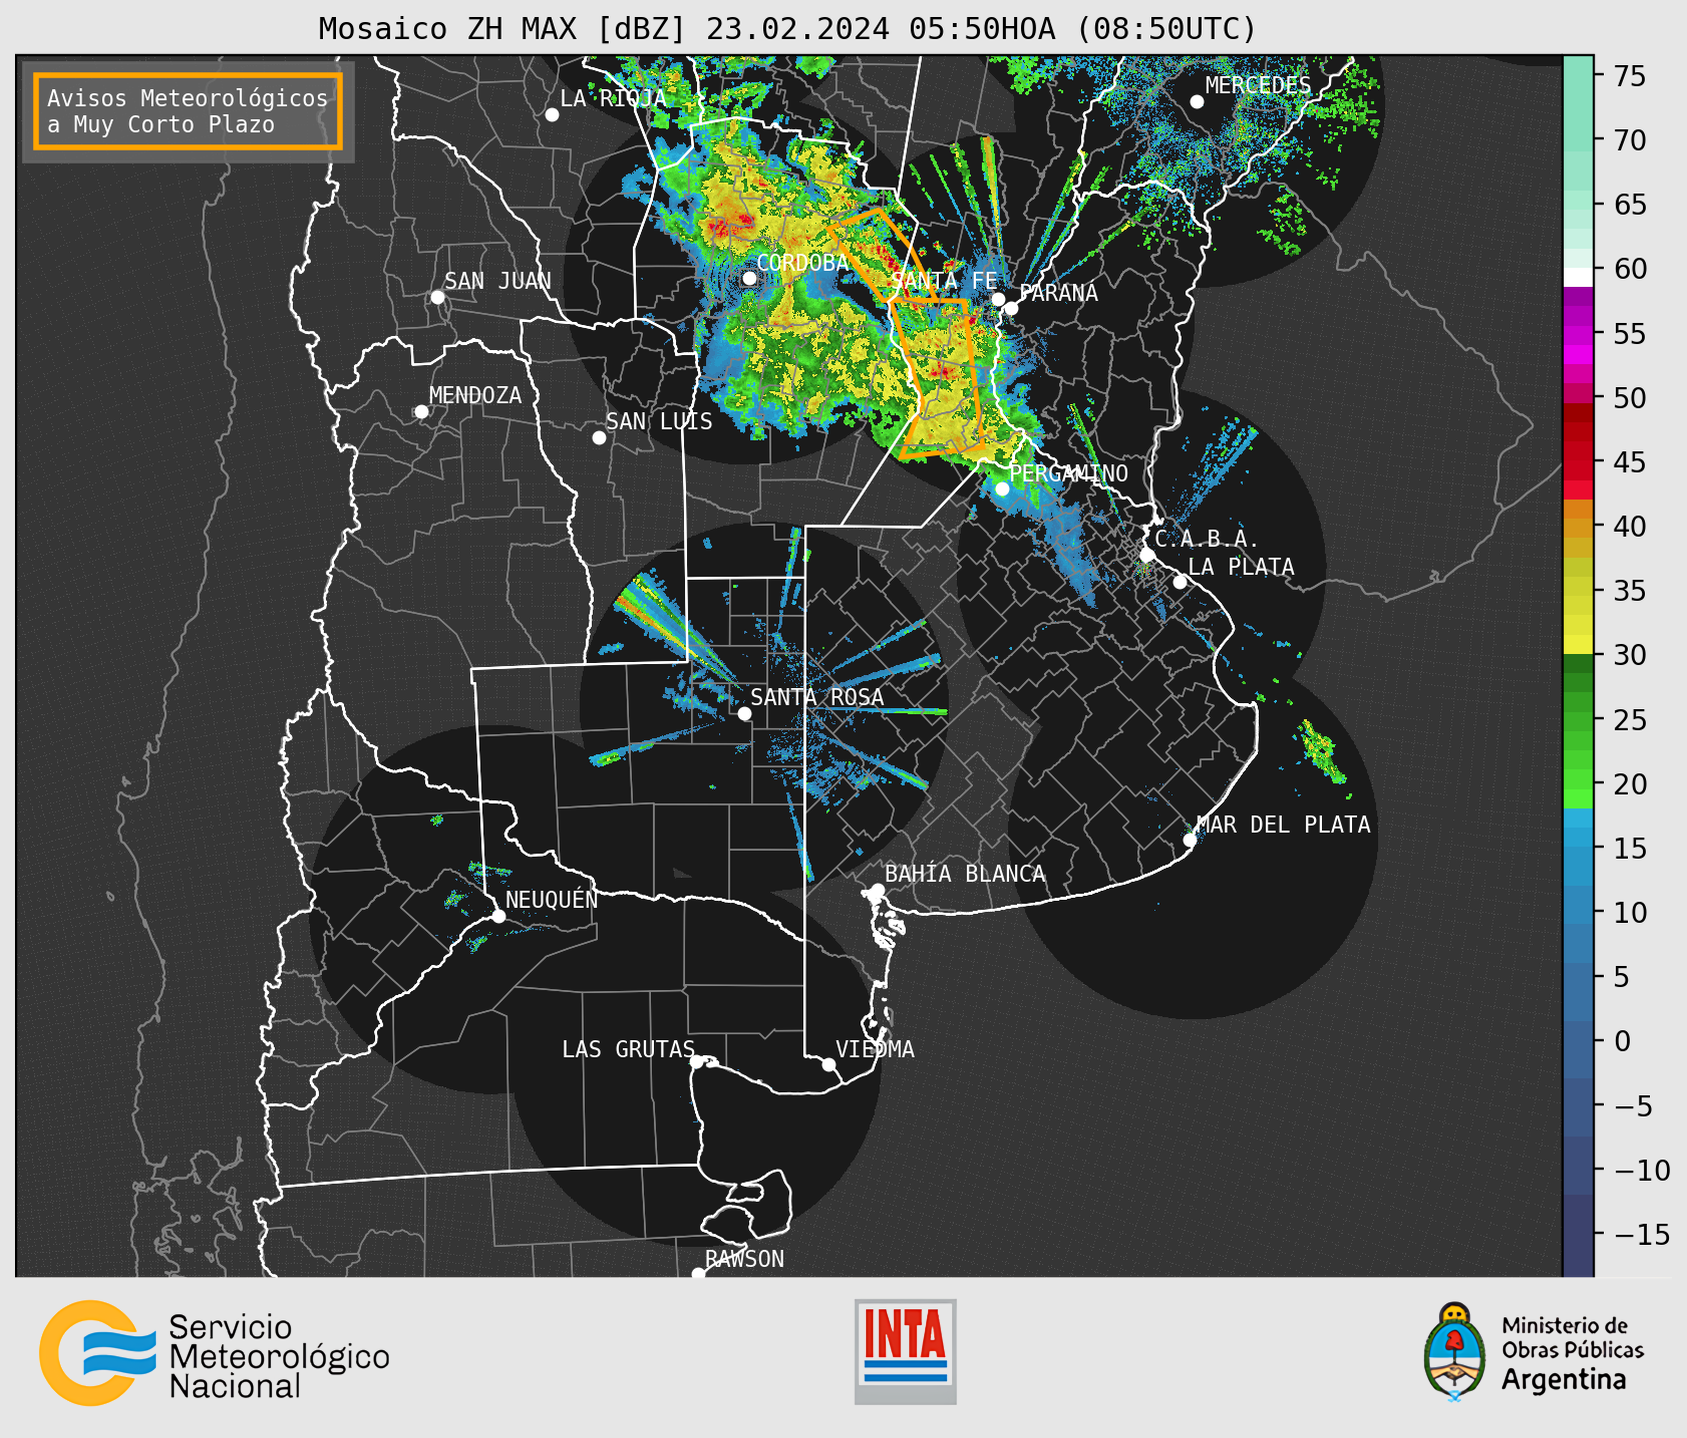
Task: Click the MERCEDES label text
Action: [1258, 86]
